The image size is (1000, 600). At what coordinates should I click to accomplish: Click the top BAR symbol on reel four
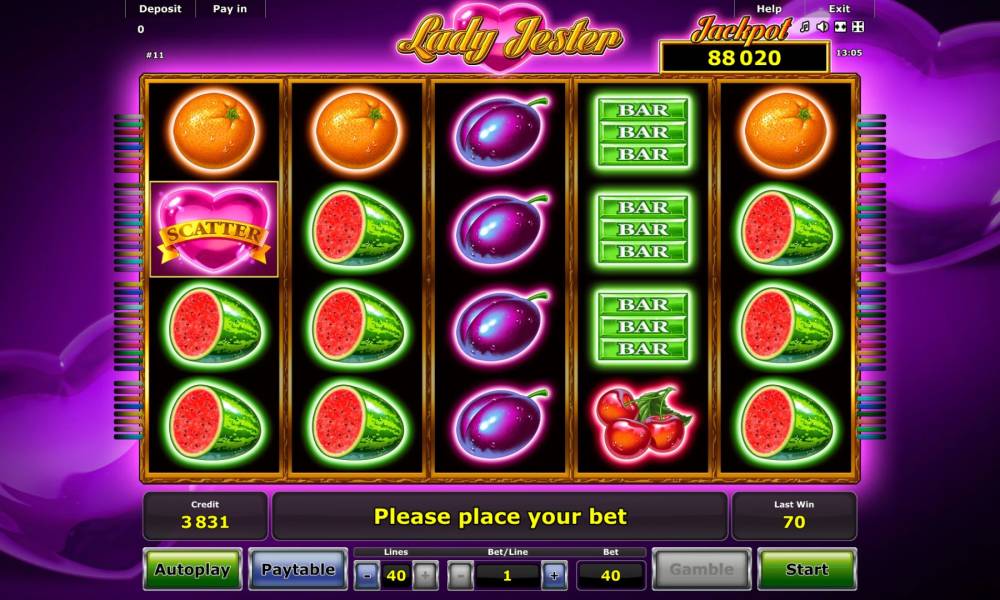[x=643, y=132]
